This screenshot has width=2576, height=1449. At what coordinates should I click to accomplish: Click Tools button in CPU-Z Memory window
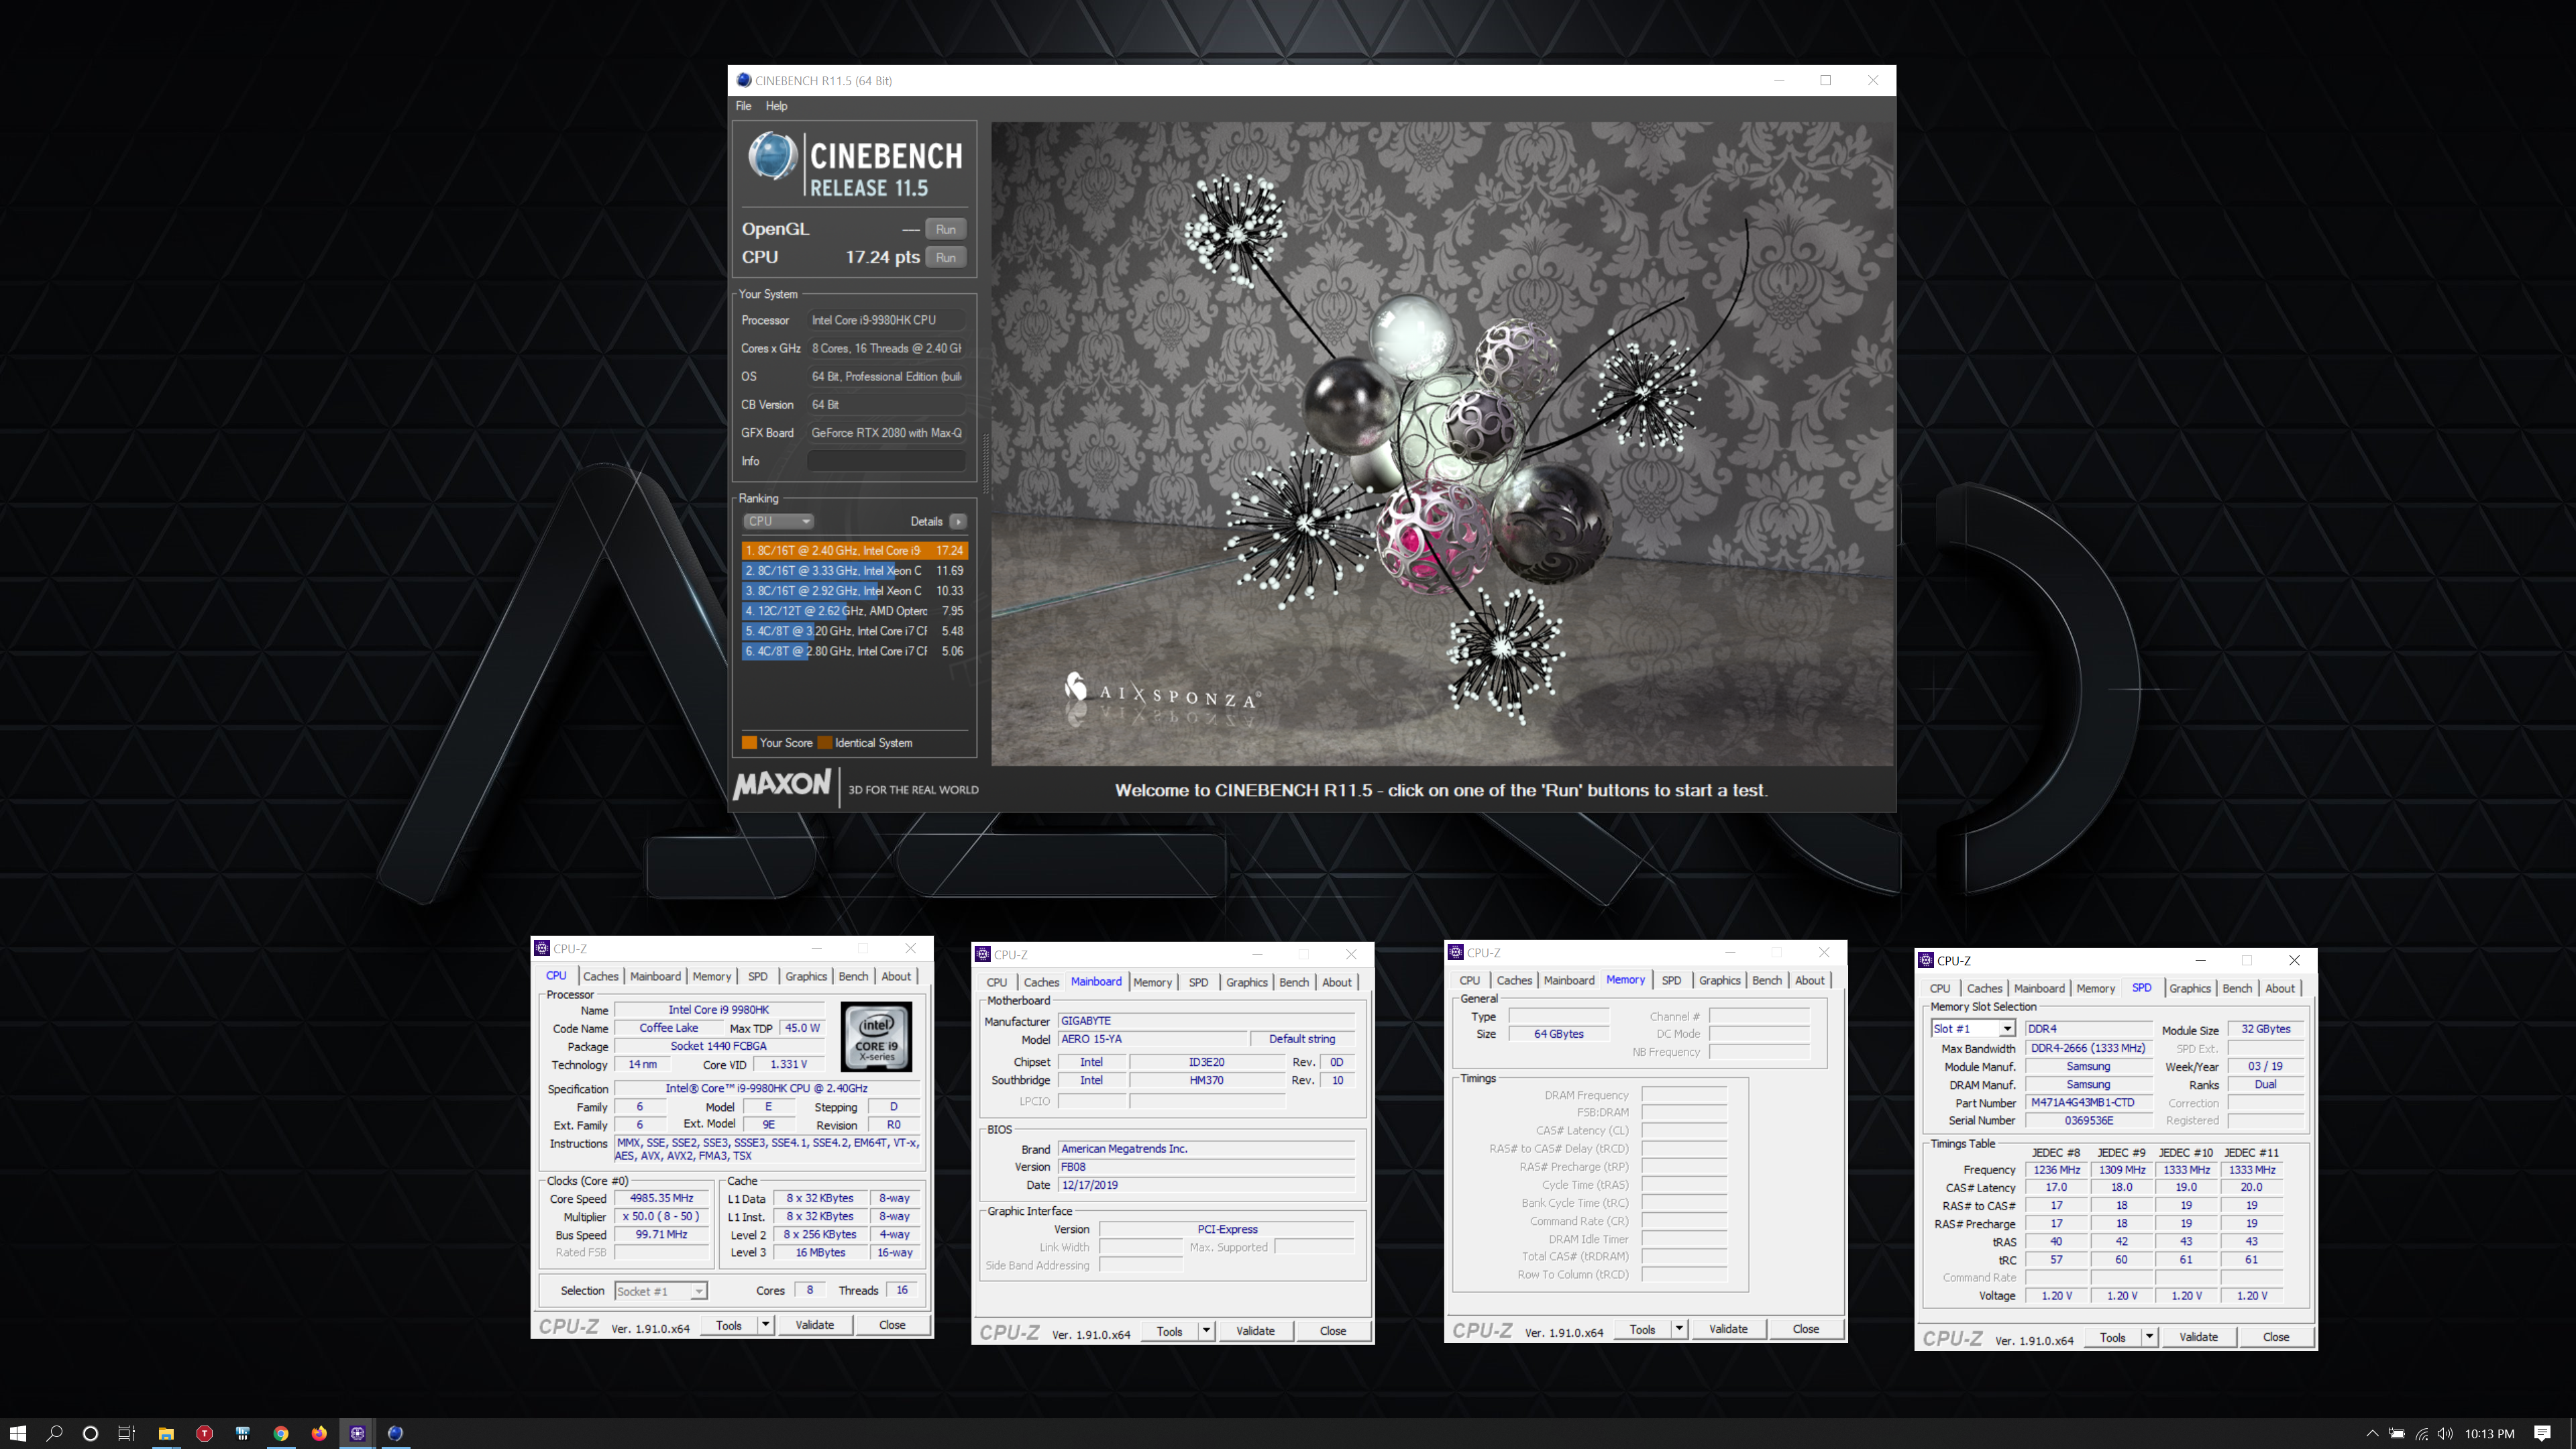[x=1642, y=1329]
